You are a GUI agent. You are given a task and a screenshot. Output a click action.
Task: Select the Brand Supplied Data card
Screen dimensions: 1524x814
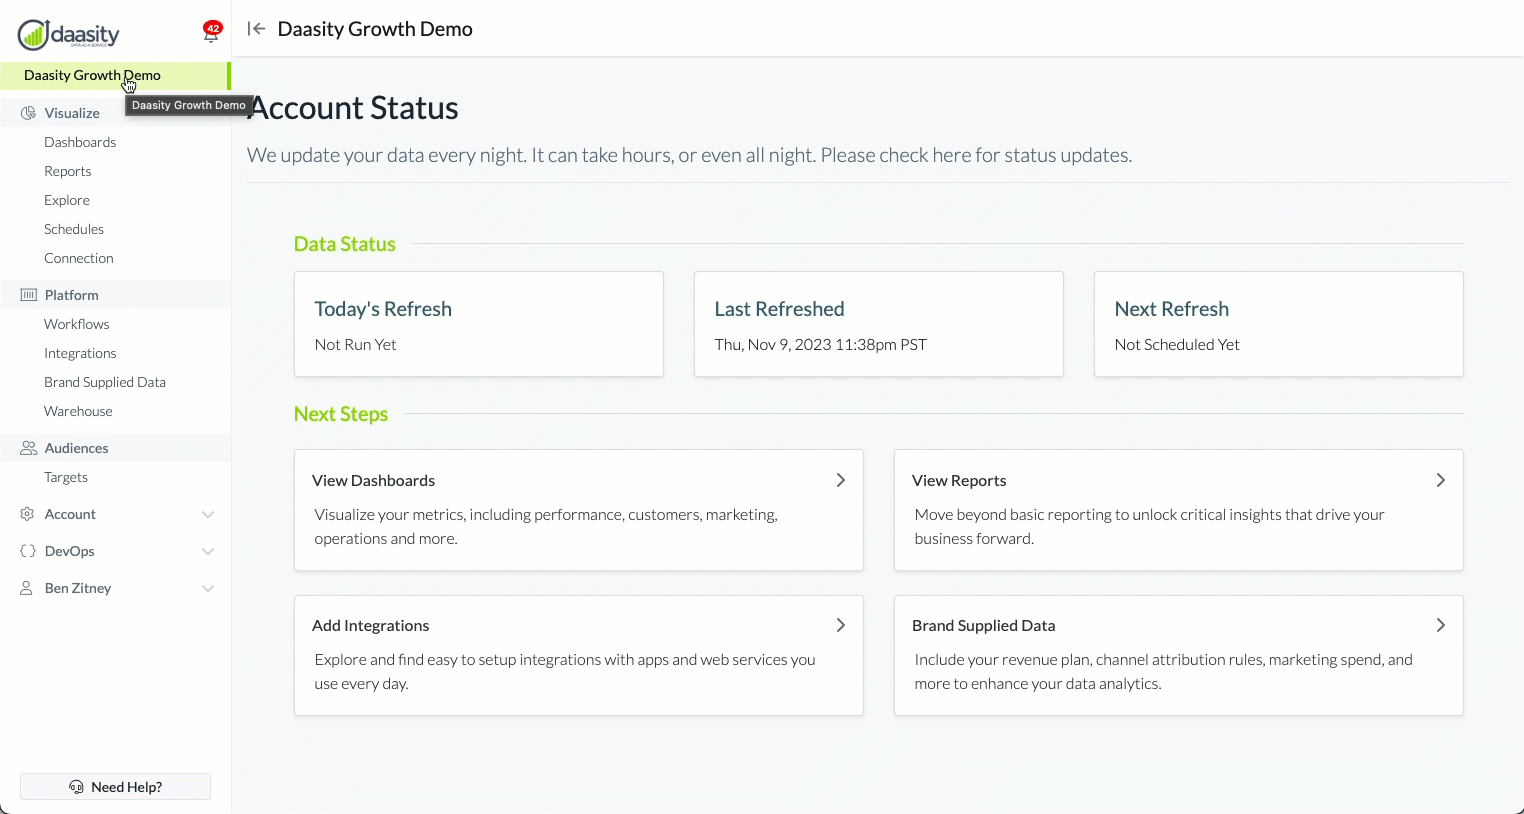pyautogui.click(x=1178, y=655)
